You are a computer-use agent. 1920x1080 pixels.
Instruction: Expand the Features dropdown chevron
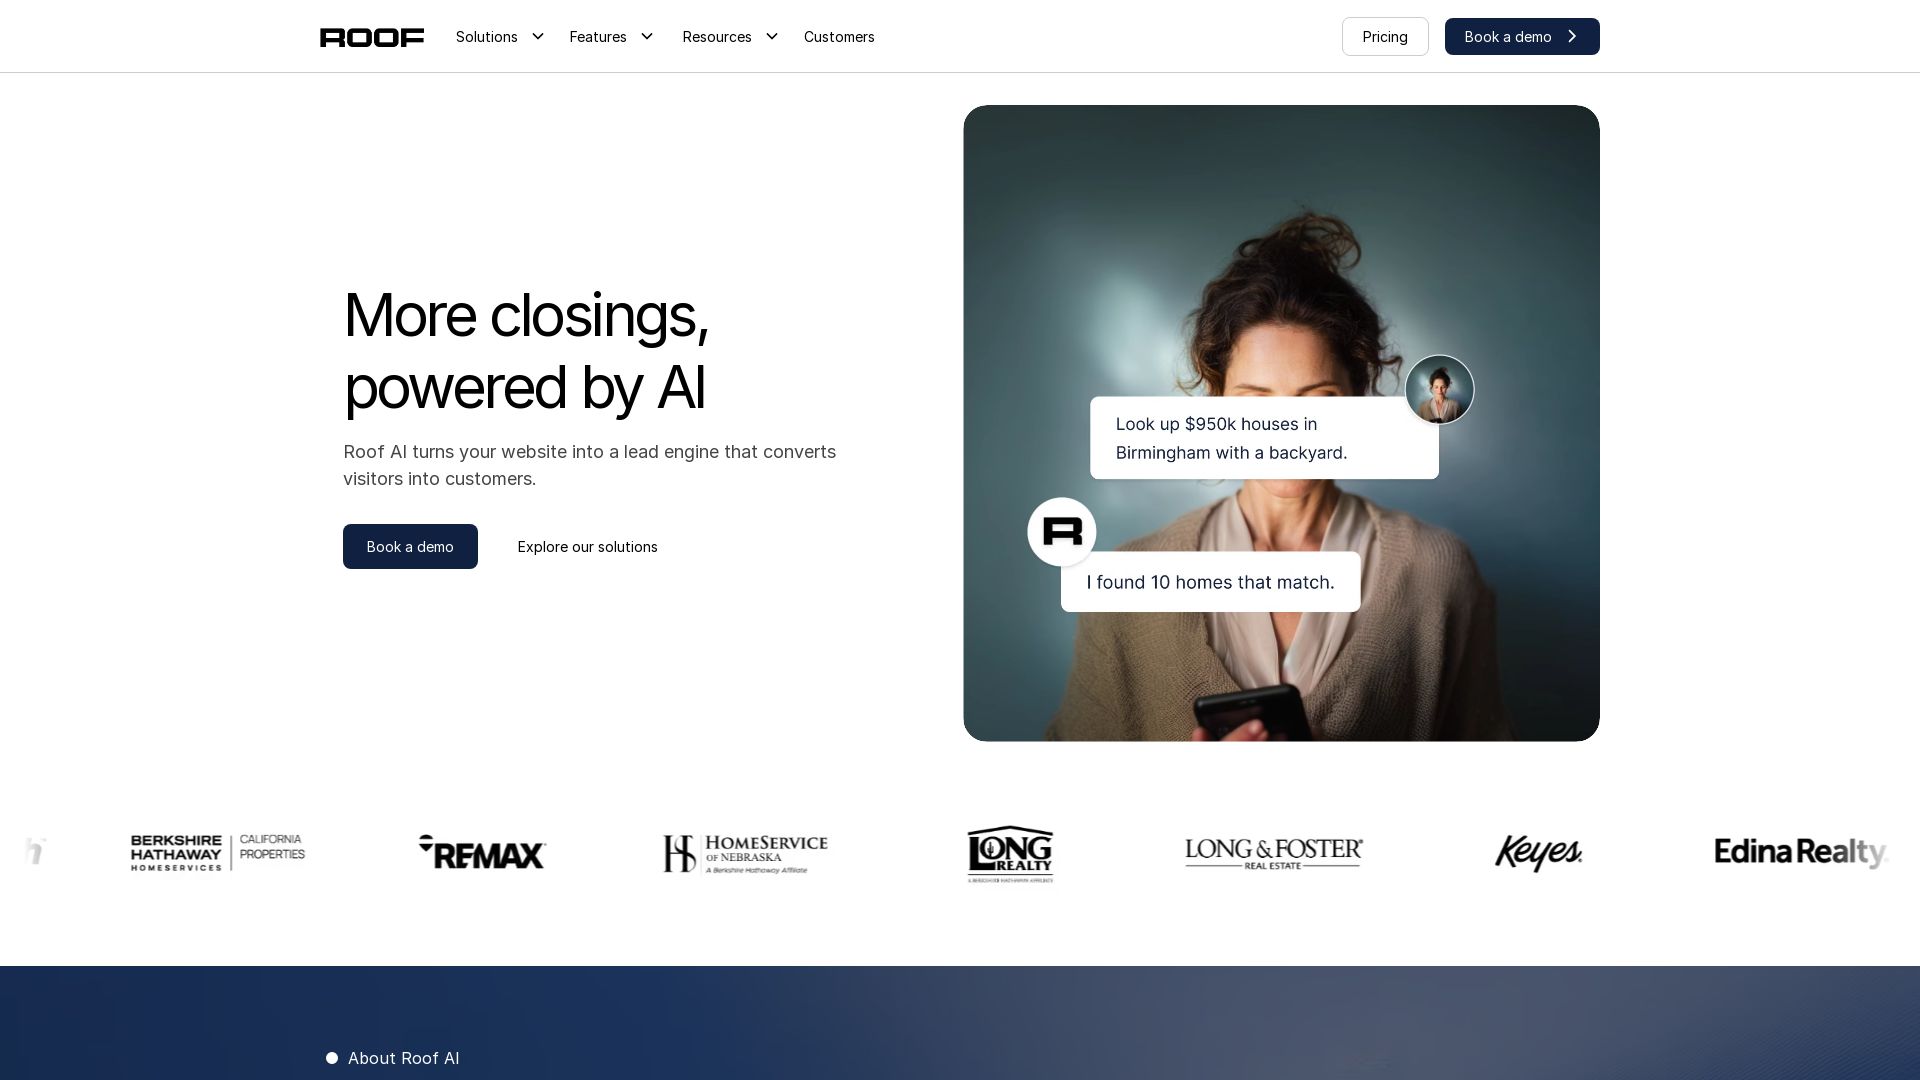click(647, 37)
